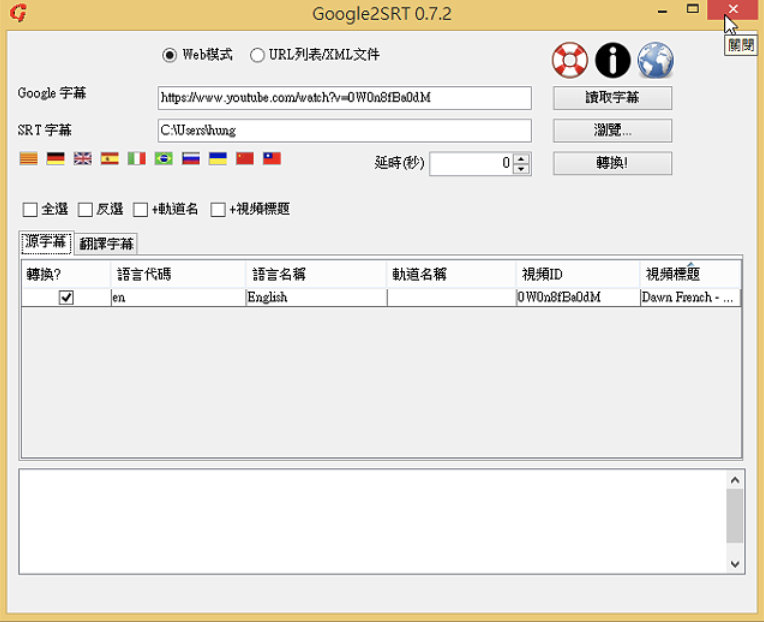Select the 'Dawn French - ...' title cell
Image resolution: width=764 pixels, height=622 pixels.
click(690, 297)
